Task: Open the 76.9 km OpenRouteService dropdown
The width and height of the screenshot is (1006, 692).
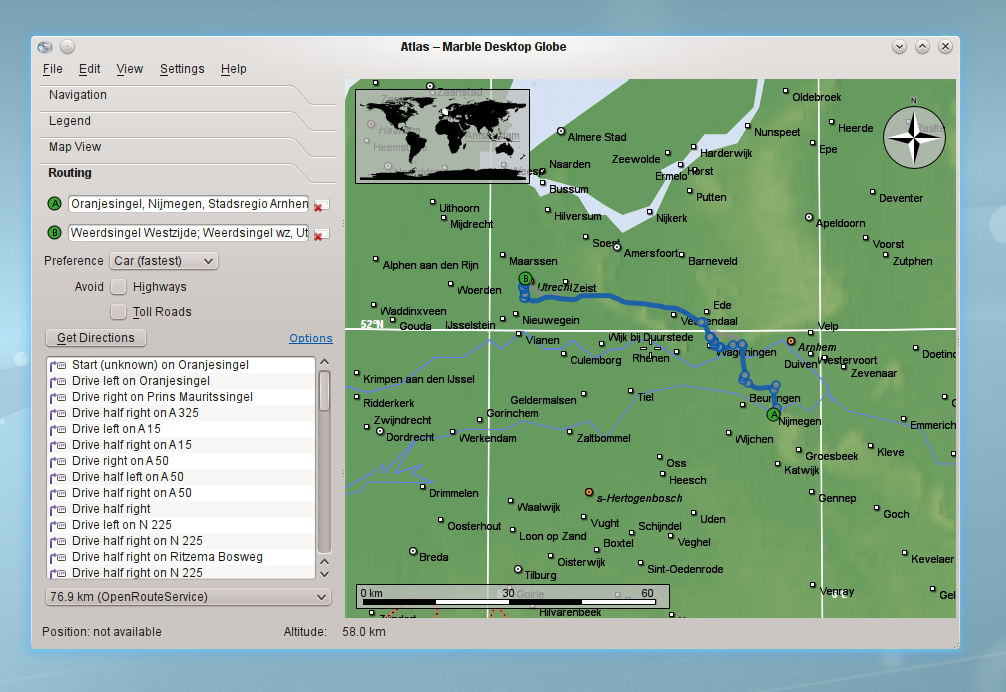Action: pyautogui.click(x=188, y=597)
